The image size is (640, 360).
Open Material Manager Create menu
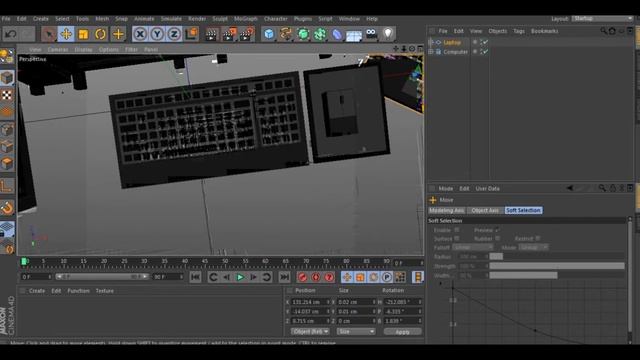tap(37, 291)
